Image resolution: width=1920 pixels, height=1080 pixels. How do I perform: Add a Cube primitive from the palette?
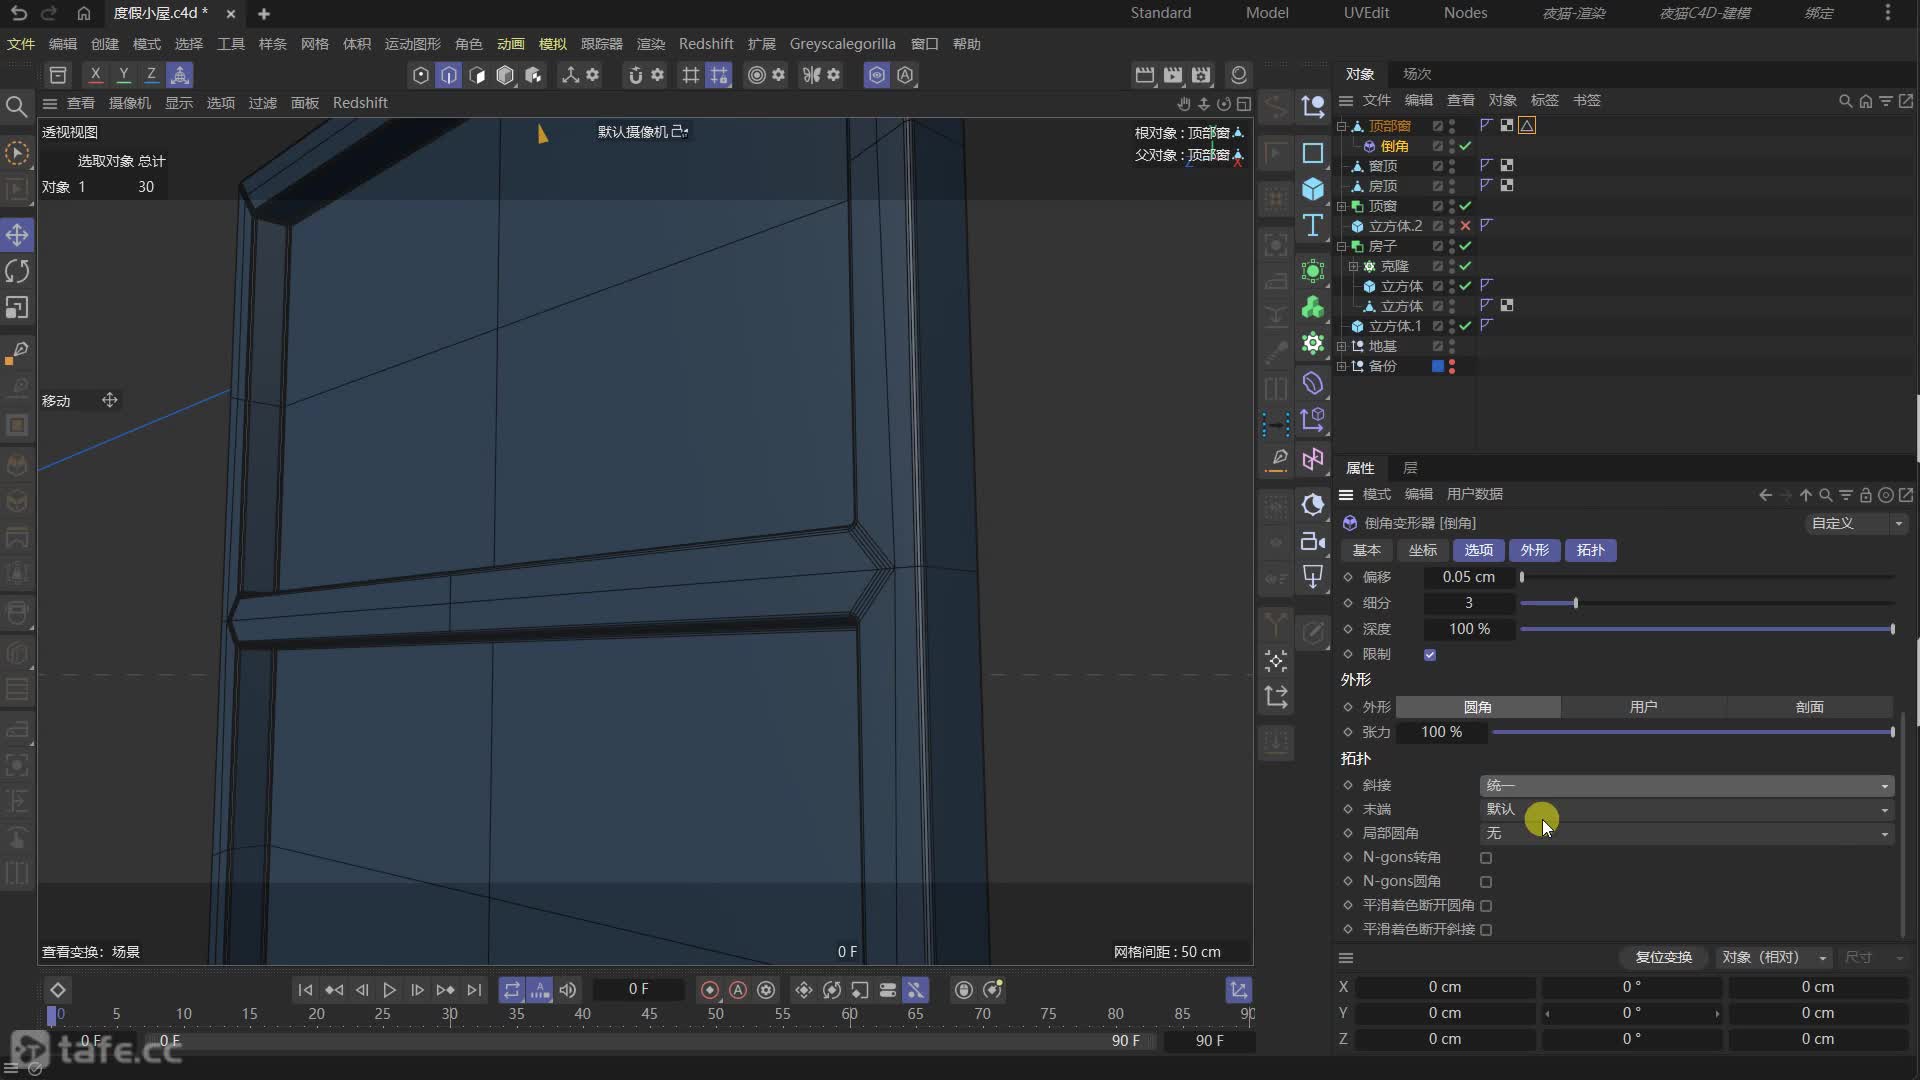[1313, 189]
